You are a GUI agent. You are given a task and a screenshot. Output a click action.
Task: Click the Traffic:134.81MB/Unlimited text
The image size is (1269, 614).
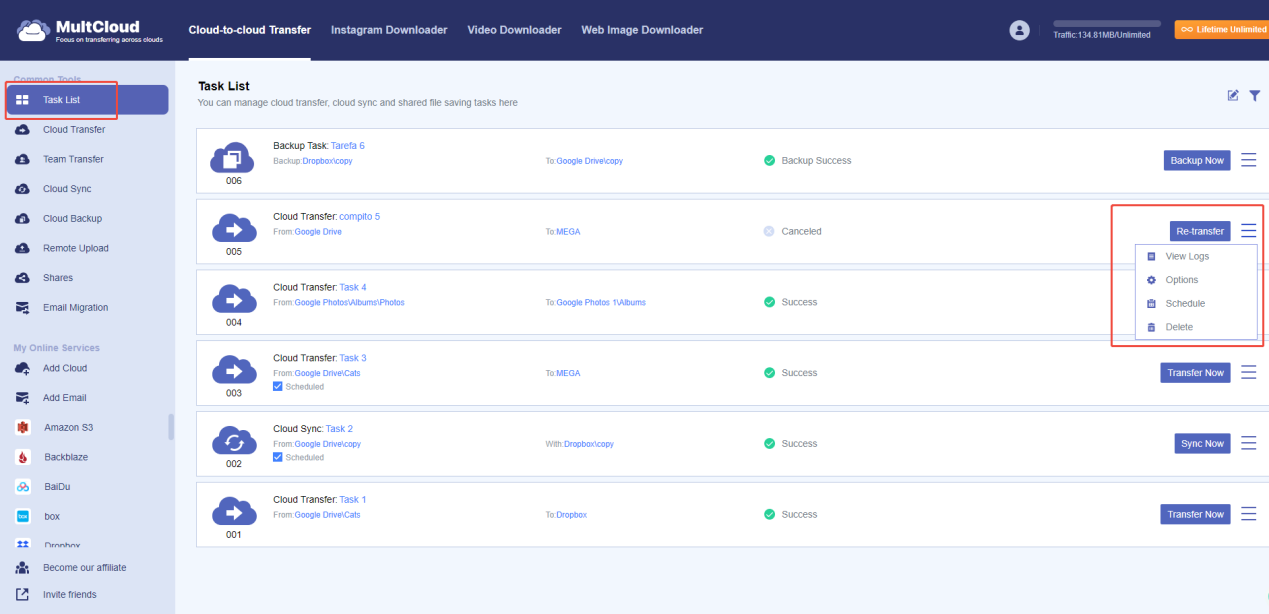[x=1102, y=35]
